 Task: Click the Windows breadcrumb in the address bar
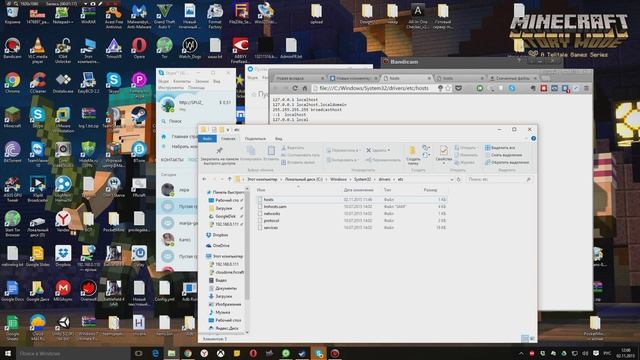338,179
